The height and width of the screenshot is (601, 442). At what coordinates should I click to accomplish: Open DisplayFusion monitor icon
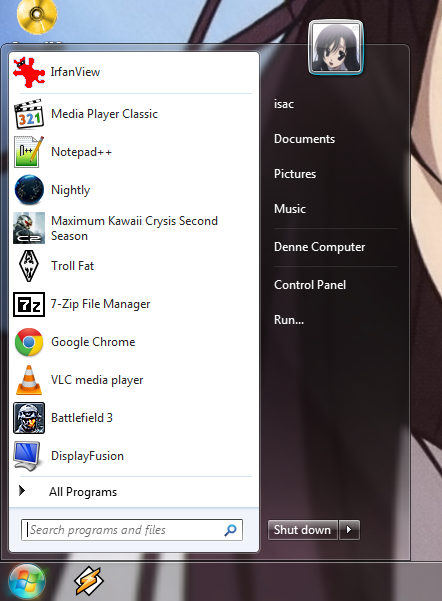[28, 456]
